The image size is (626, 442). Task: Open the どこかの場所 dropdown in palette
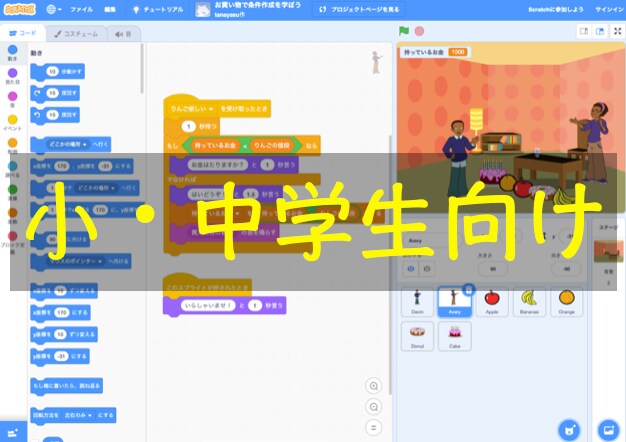(68, 144)
